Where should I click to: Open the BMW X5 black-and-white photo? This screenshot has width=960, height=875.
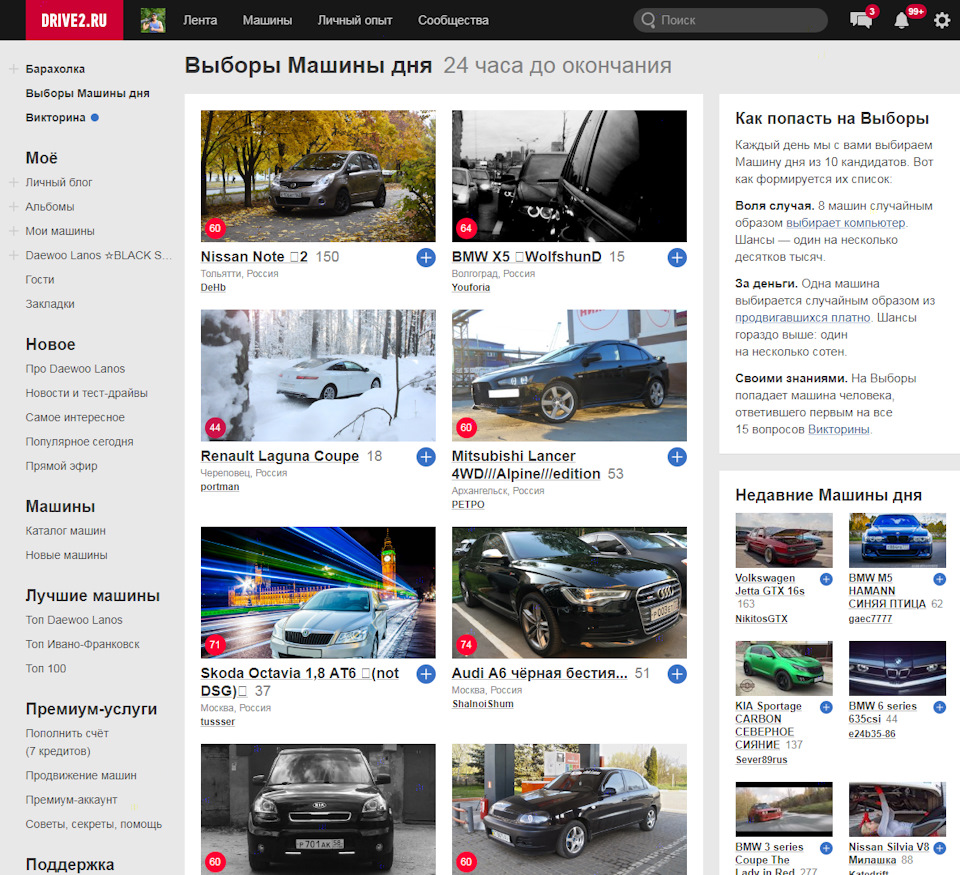[569, 176]
